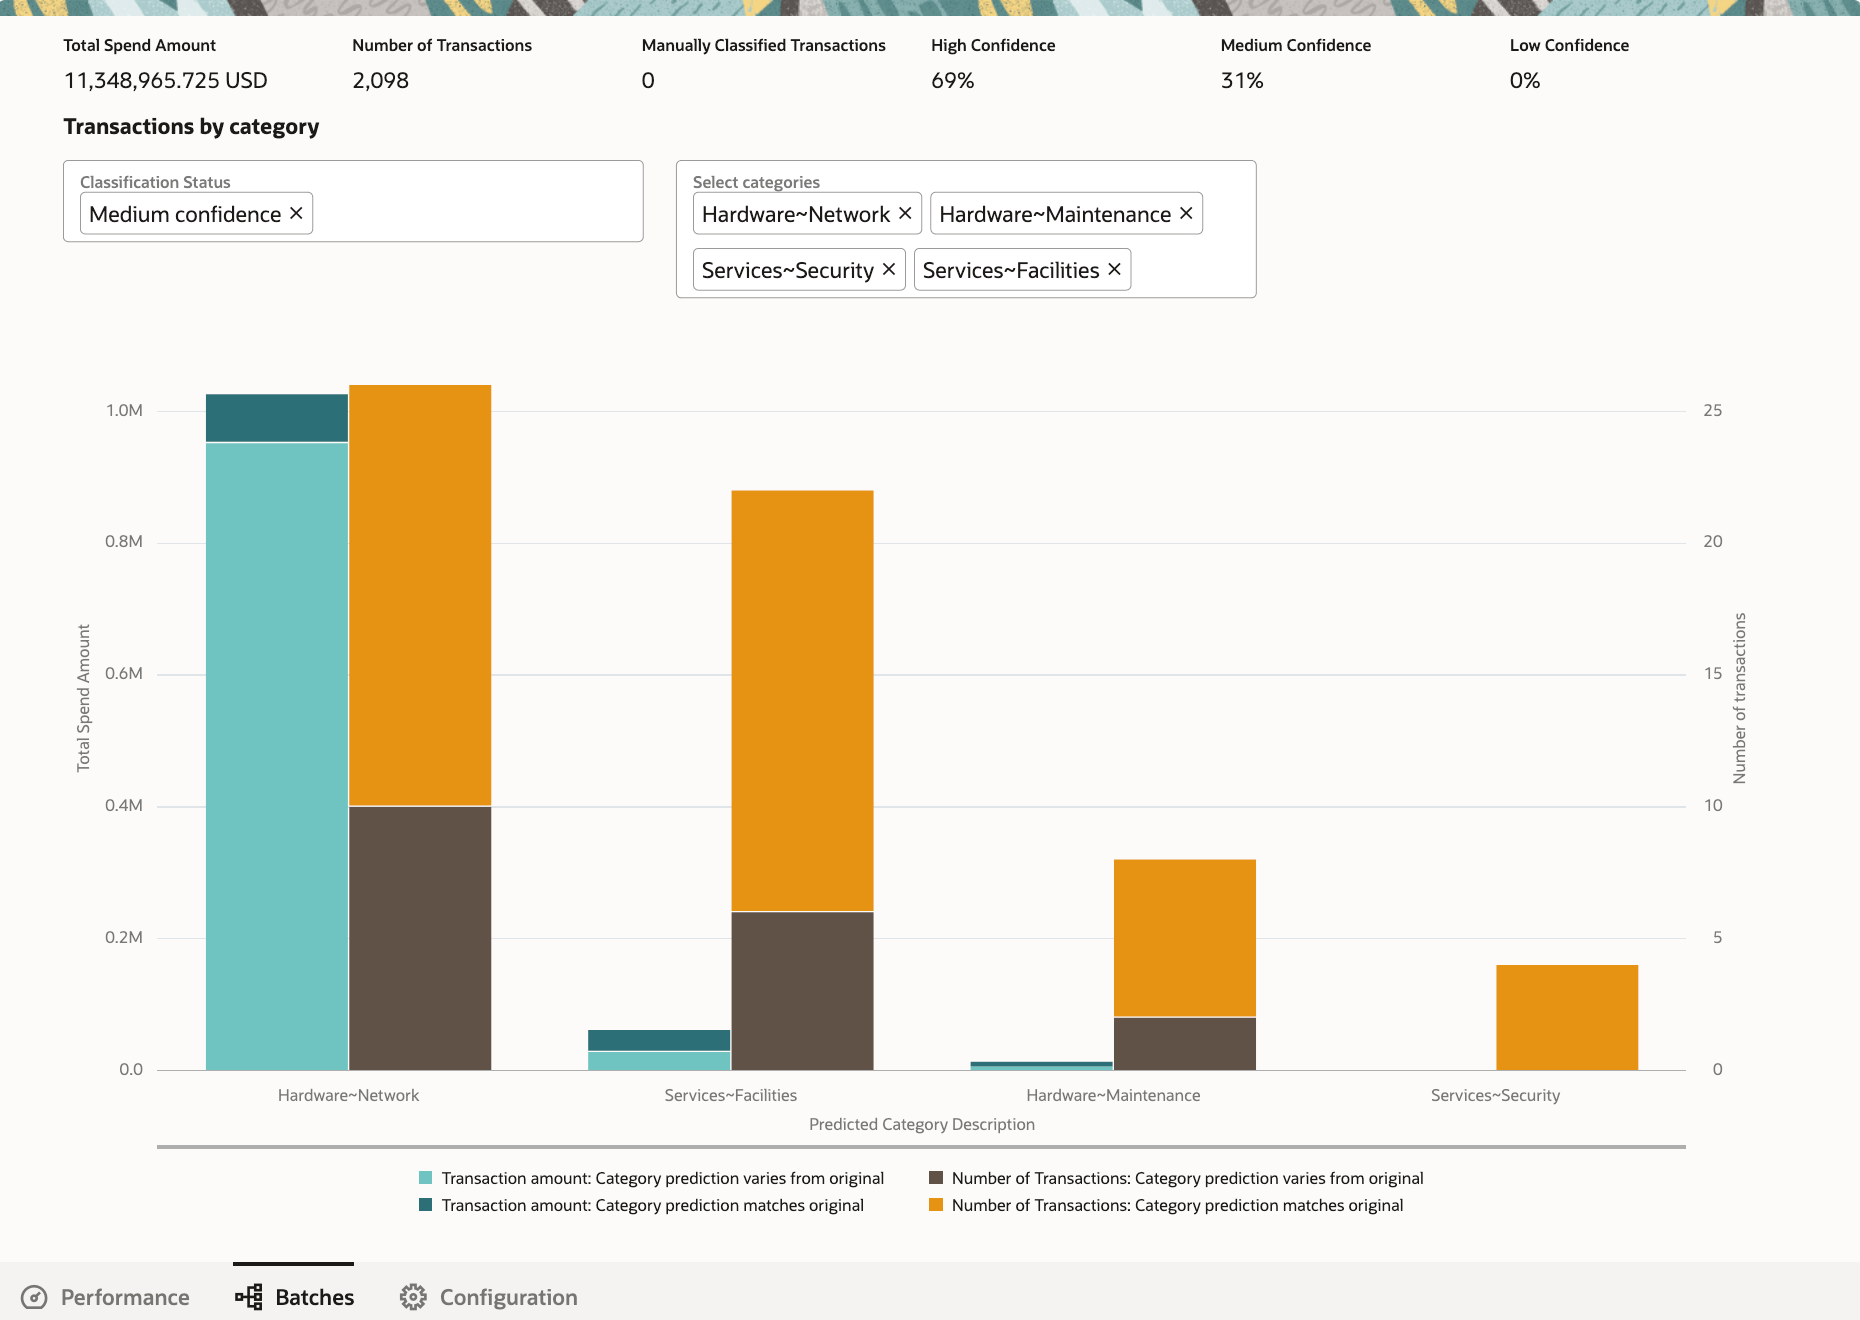Click the High Confidence value 69%

coord(953,80)
